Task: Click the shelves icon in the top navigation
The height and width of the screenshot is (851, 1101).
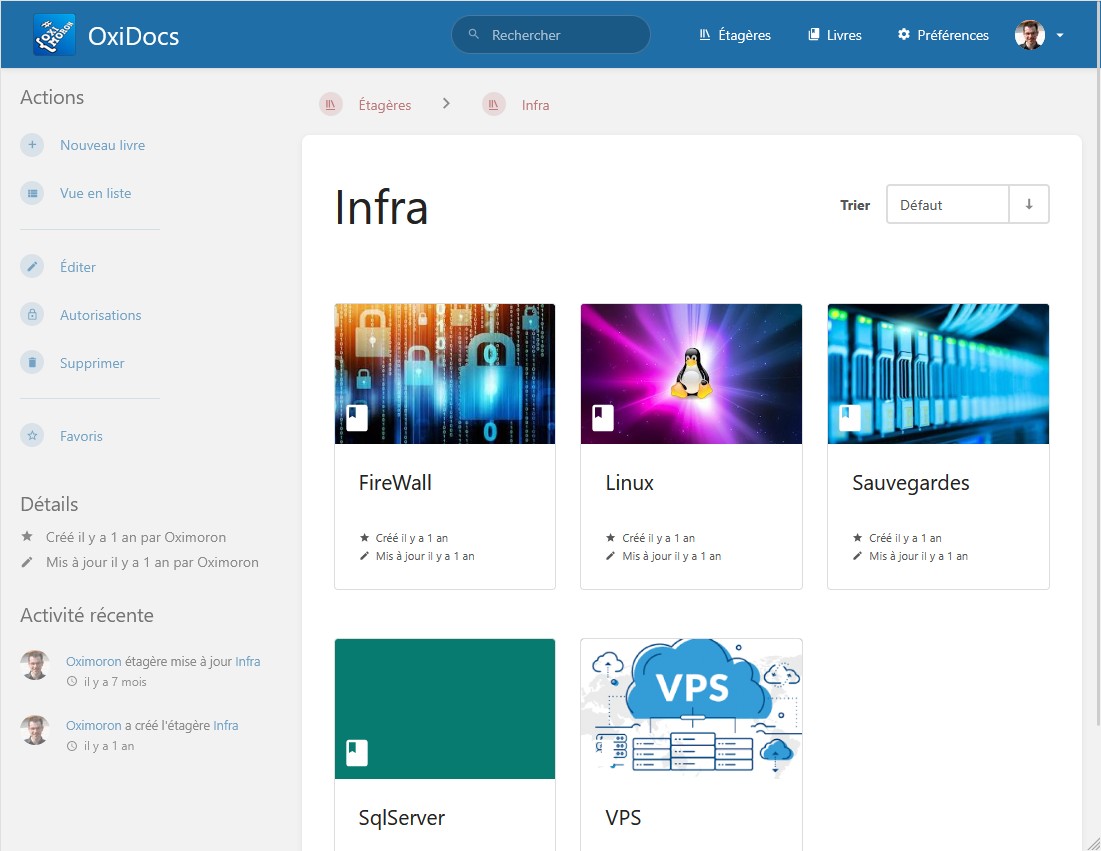Action: coord(705,34)
